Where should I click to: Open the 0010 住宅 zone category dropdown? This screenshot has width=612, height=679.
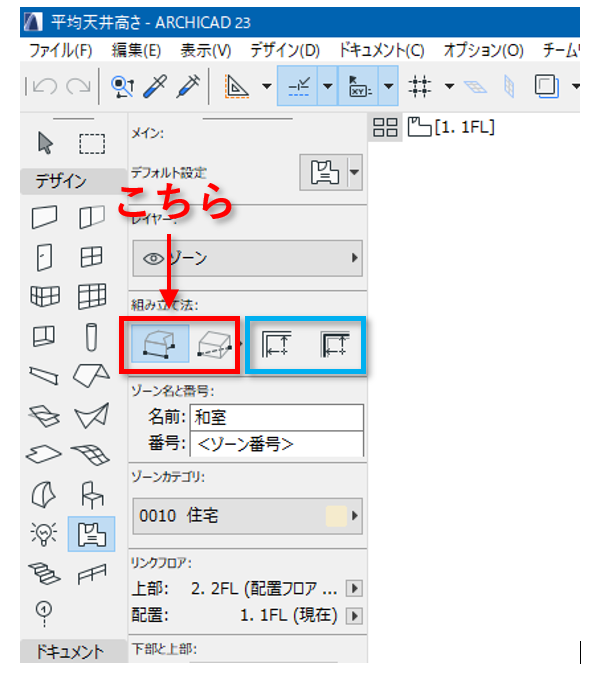tap(247, 516)
